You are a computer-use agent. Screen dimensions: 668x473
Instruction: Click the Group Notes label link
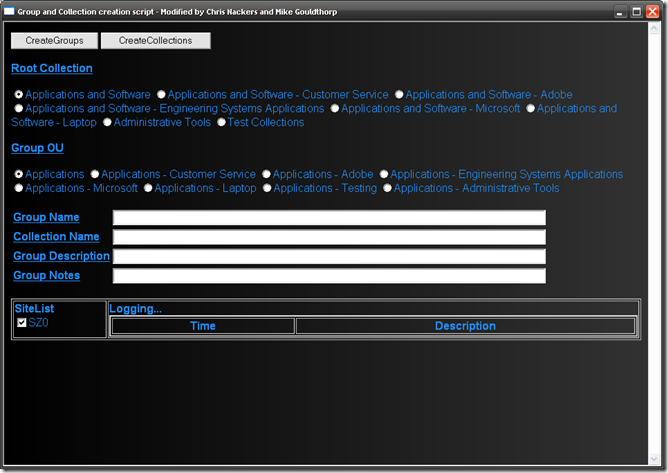coord(46,275)
